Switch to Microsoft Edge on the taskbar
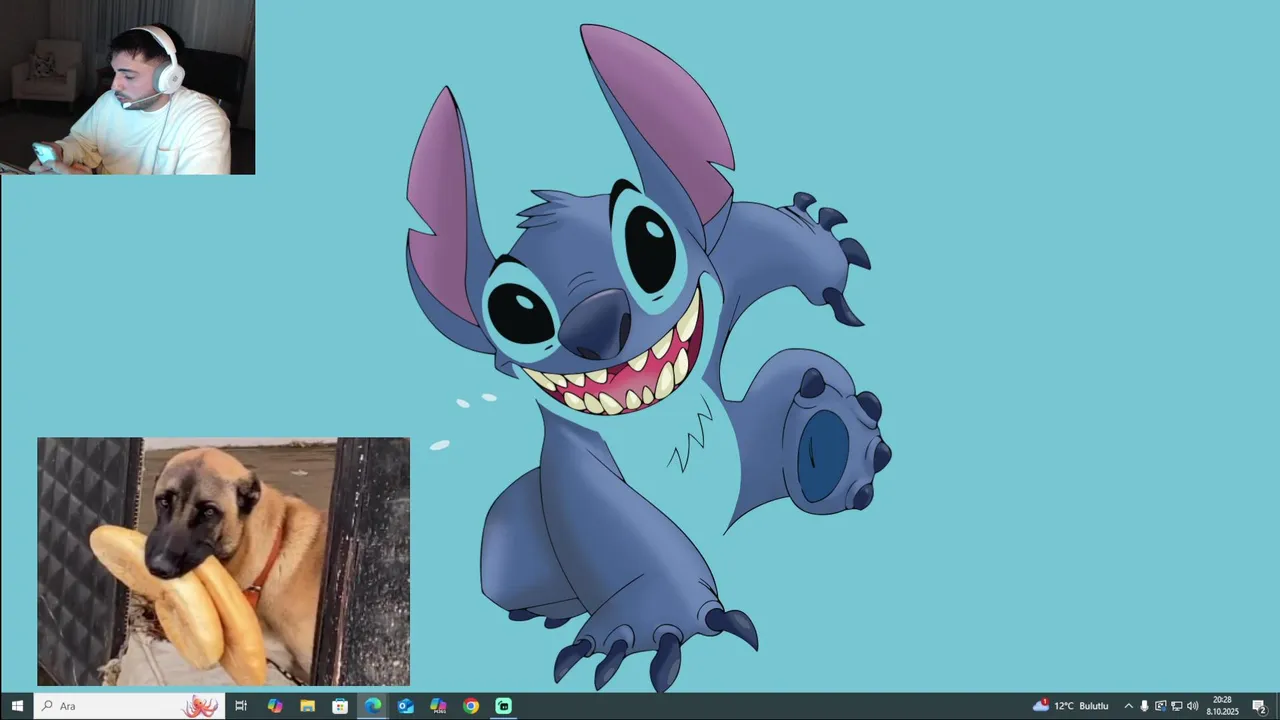The height and width of the screenshot is (720, 1280). coord(373,706)
